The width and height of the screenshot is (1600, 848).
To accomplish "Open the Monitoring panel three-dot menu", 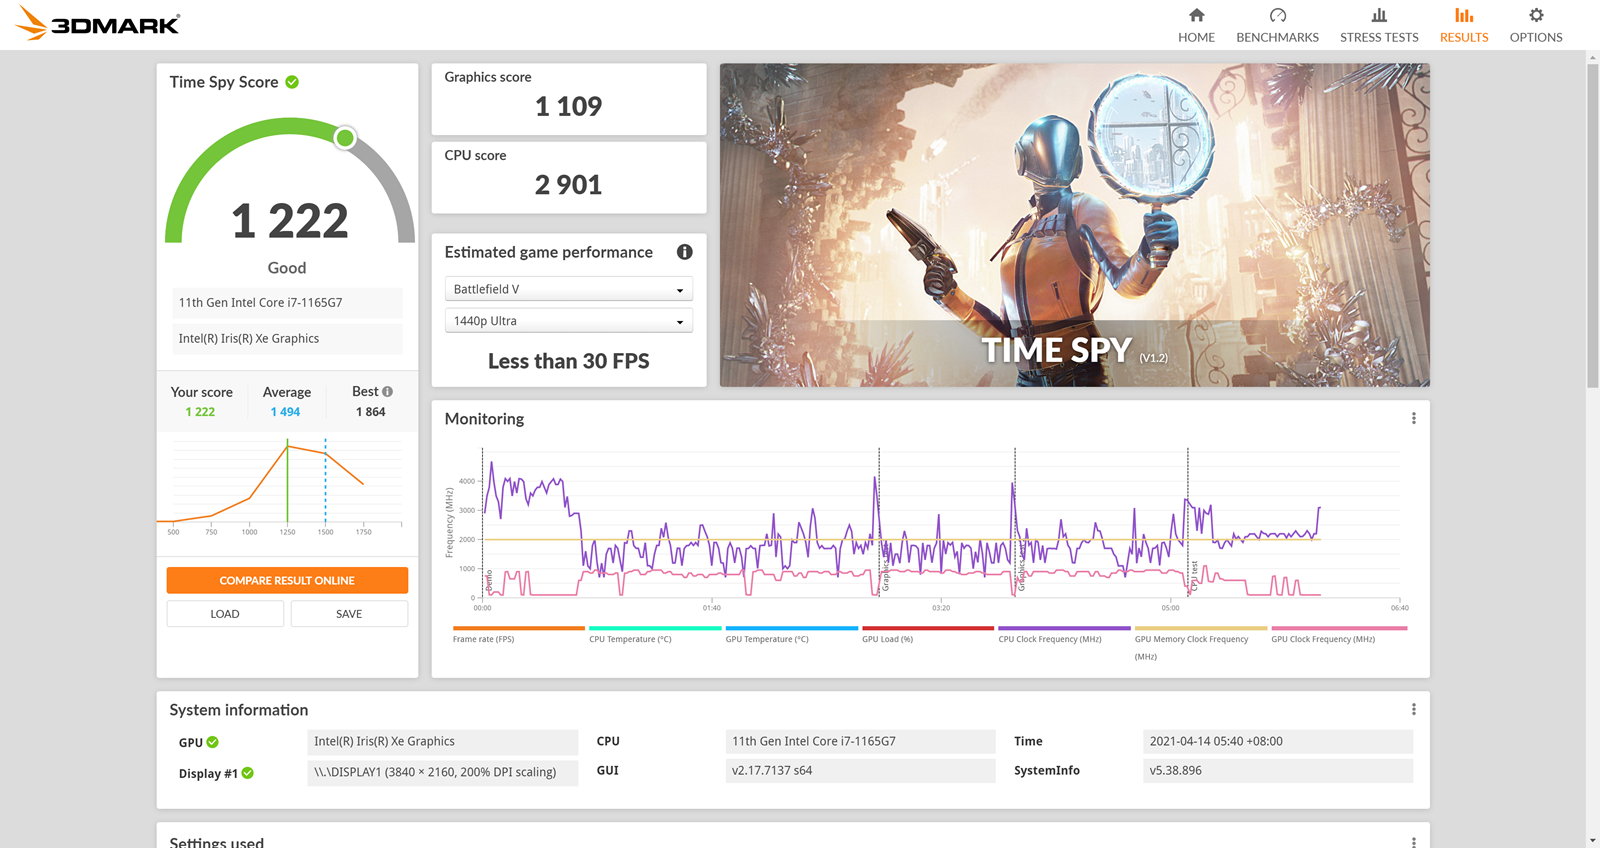I will pos(1413,419).
